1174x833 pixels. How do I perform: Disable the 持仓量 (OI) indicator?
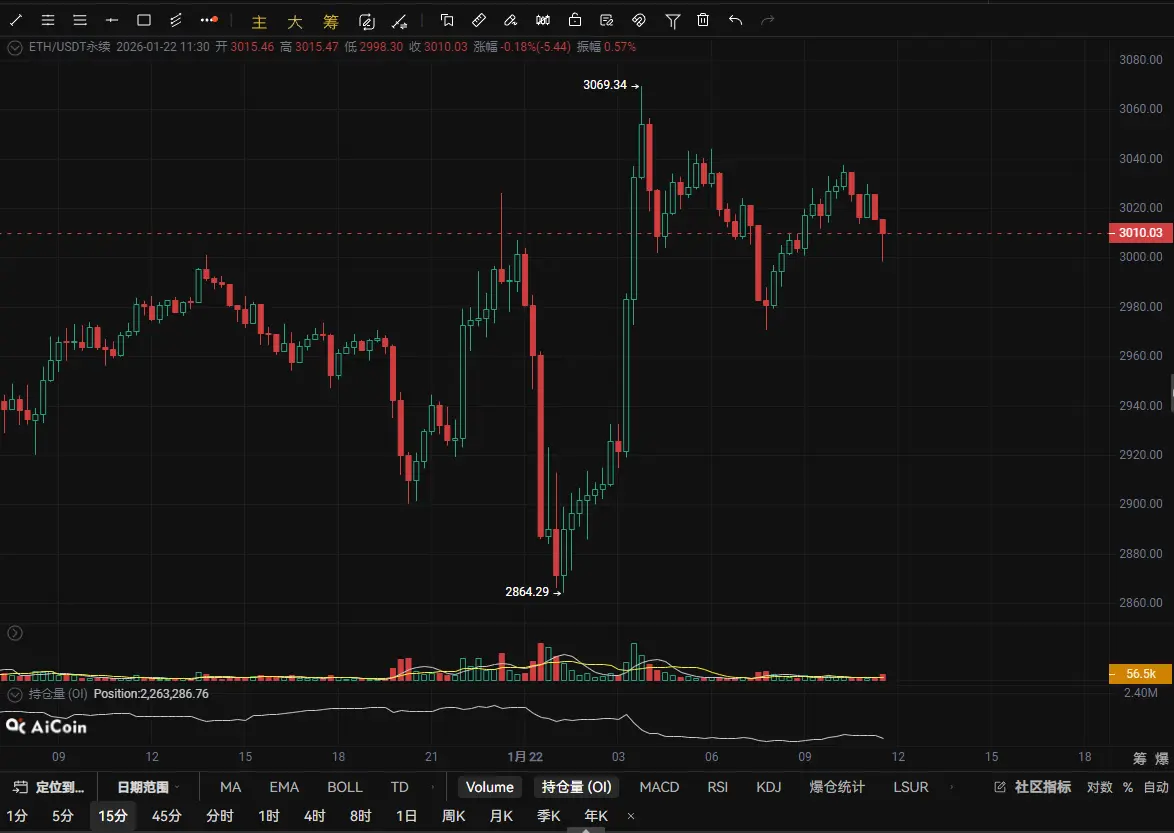click(x=577, y=787)
